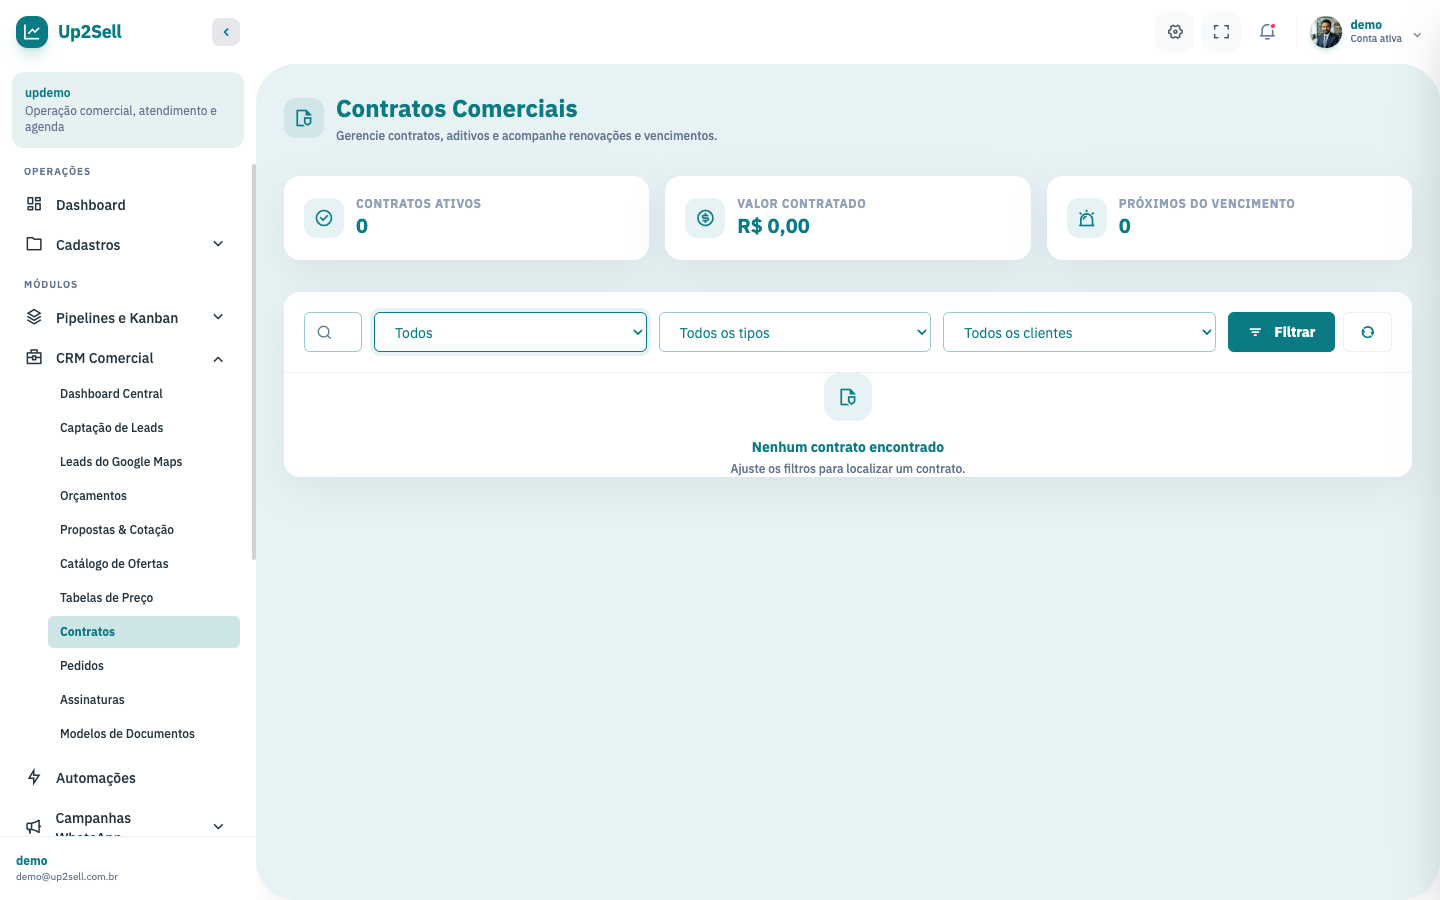Click the demo user avatar
Screen dimensions: 1440x900
coord(1326,32)
